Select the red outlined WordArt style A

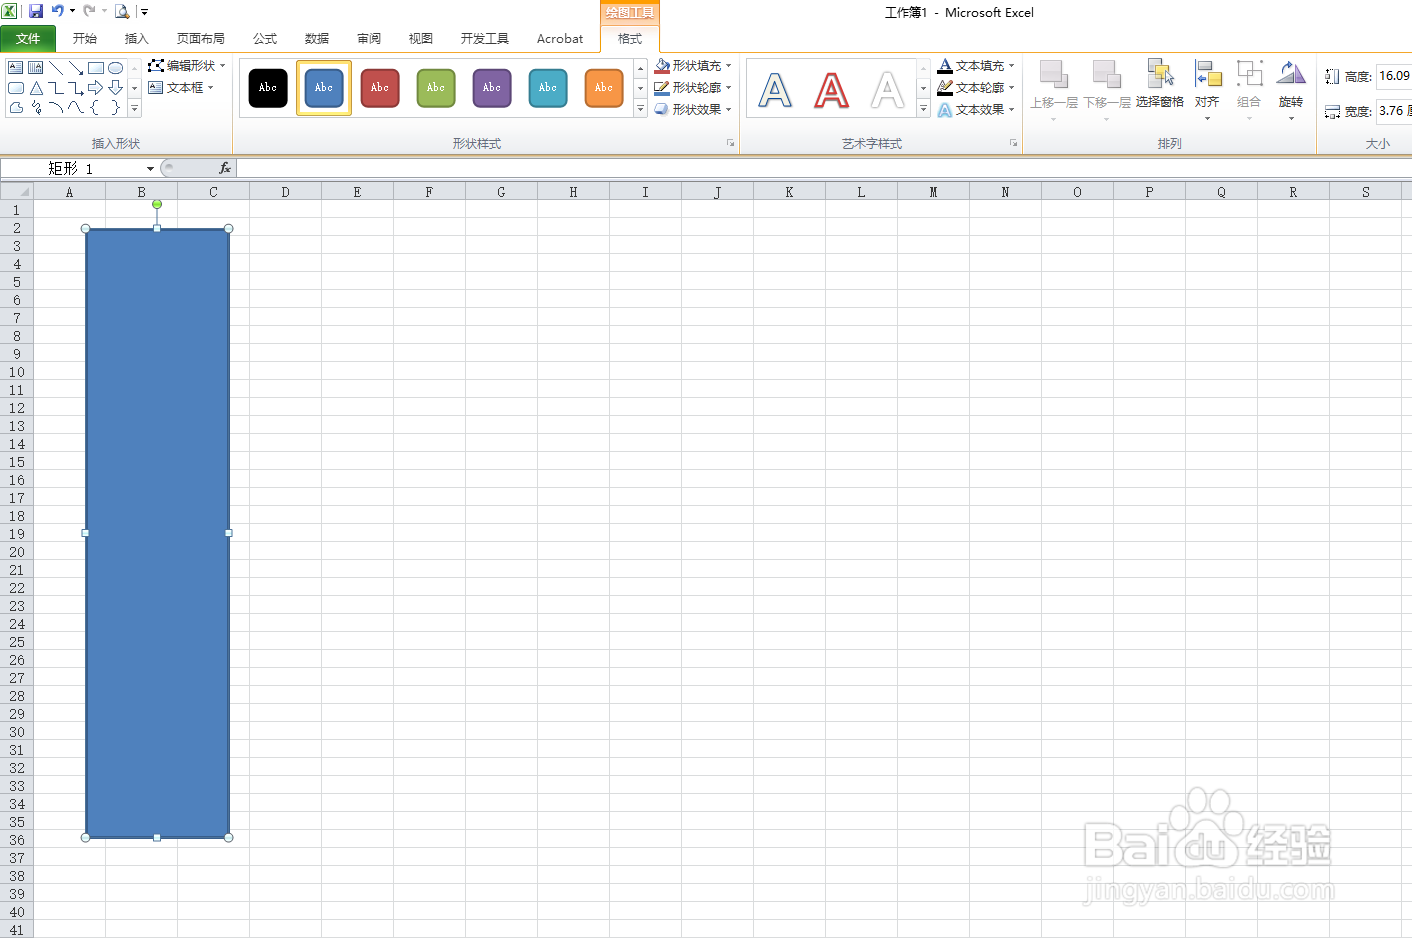tap(831, 90)
